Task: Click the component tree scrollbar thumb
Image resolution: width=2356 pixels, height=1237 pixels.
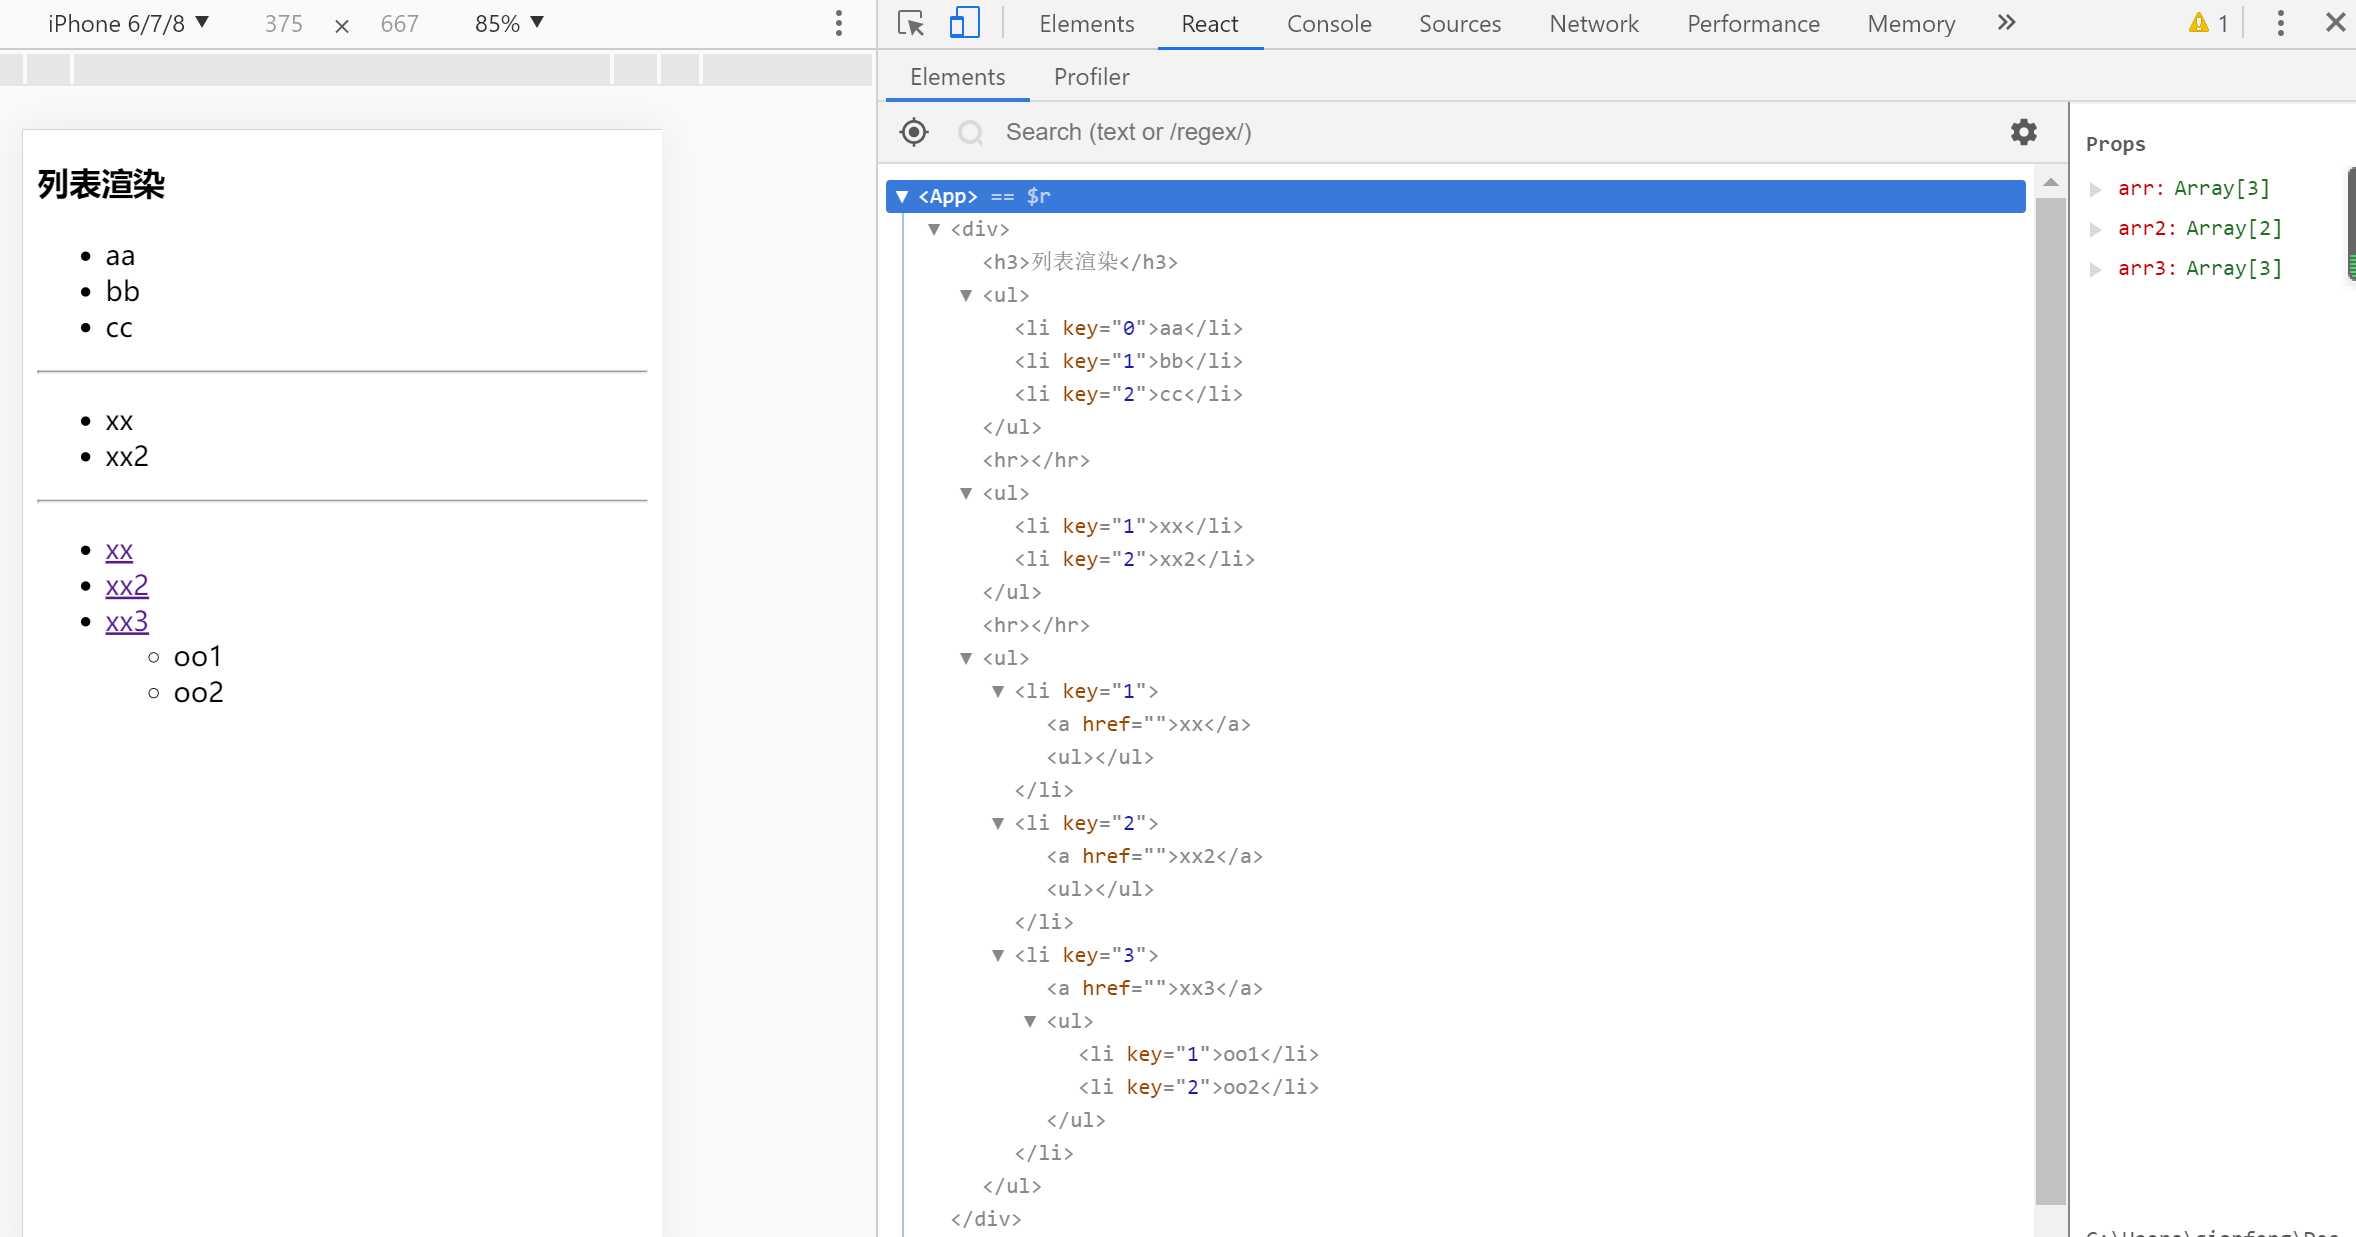Action: [2051, 700]
